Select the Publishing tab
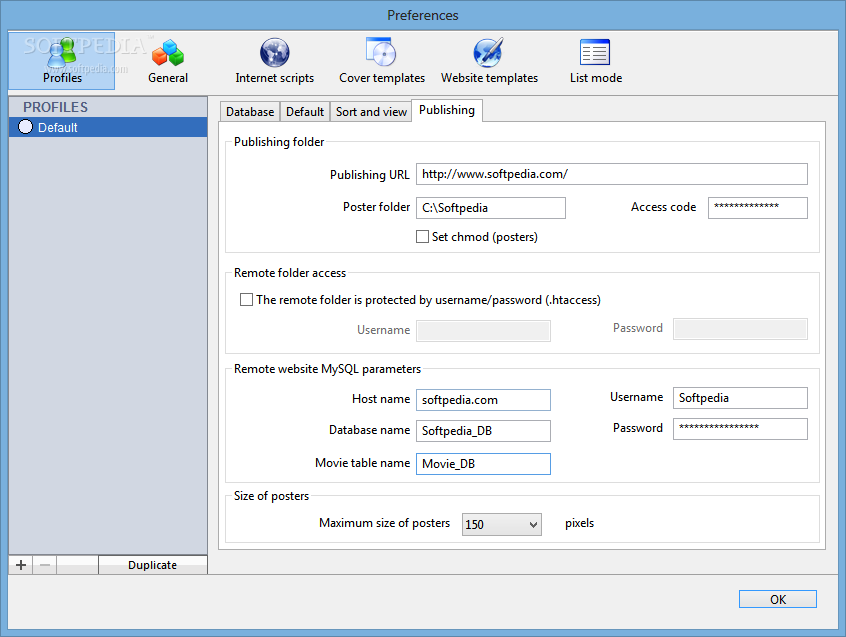 [x=447, y=110]
